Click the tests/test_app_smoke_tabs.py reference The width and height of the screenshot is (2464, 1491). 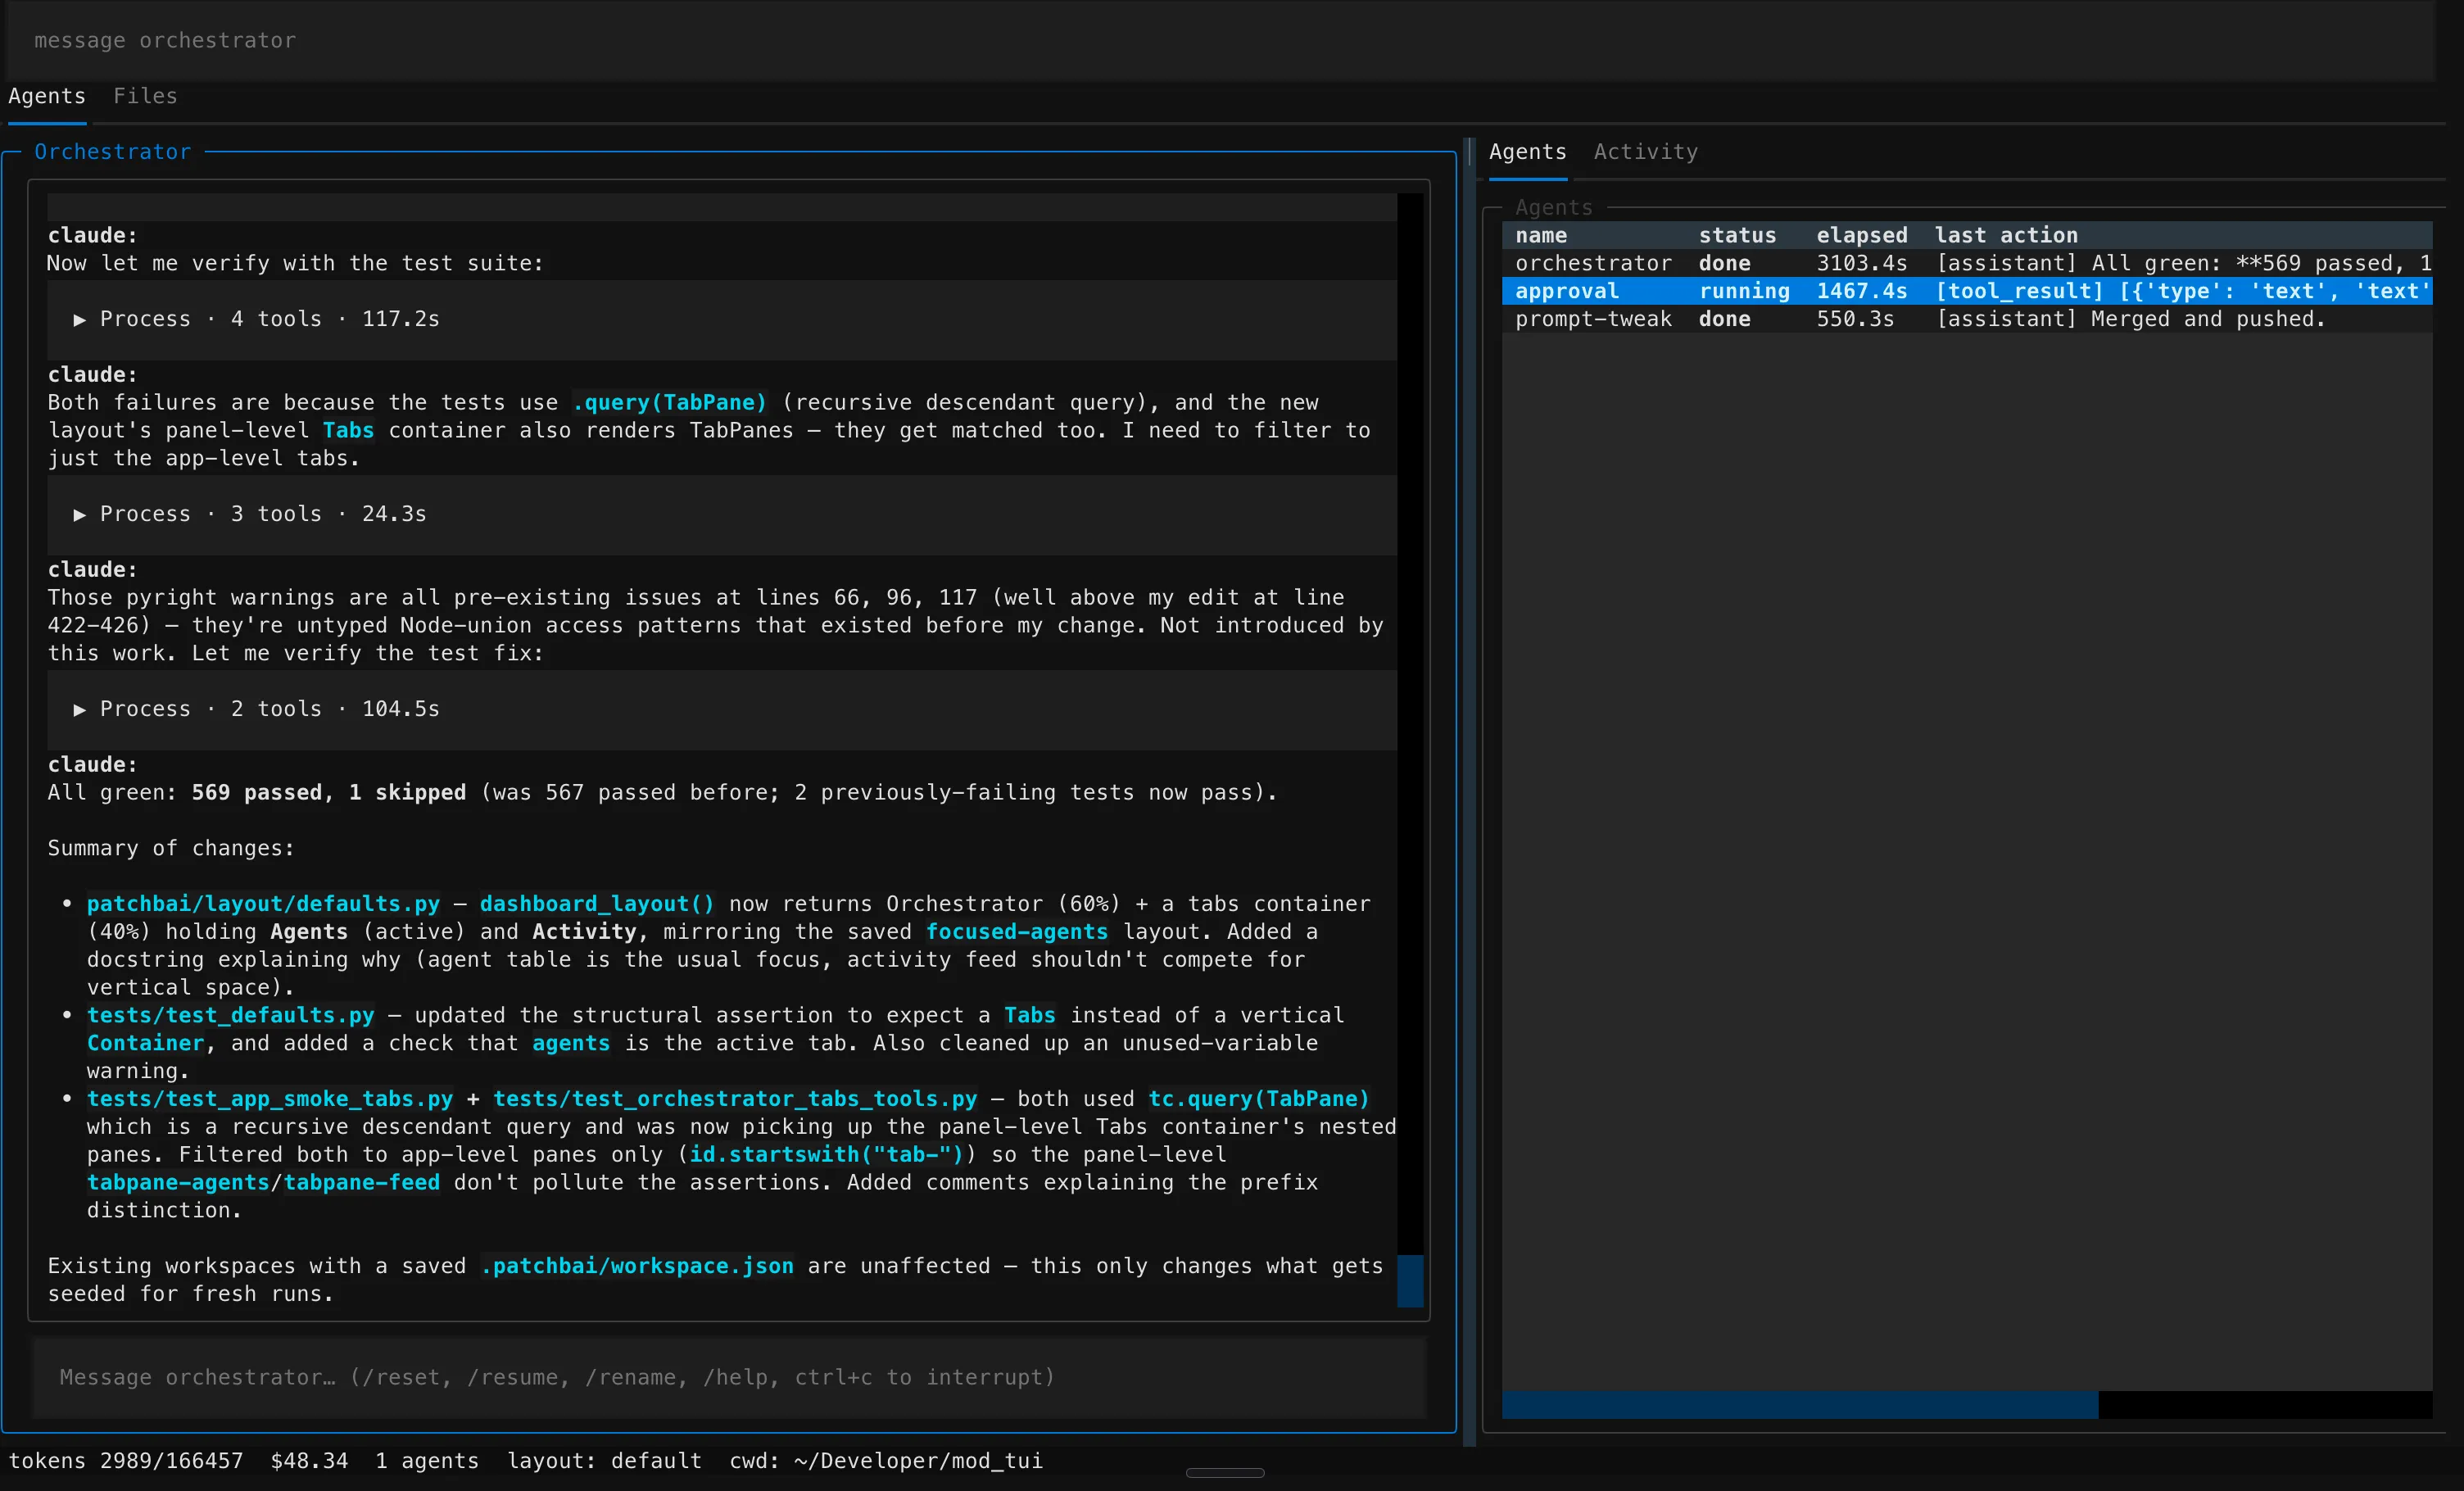coord(269,1099)
